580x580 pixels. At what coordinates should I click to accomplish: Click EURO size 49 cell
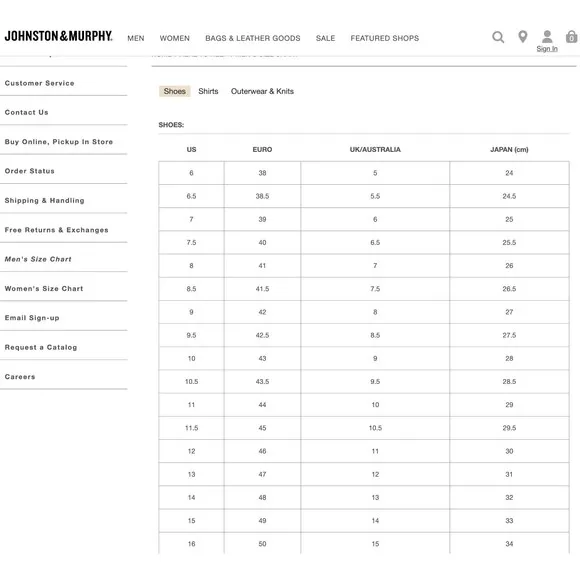[x=262, y=520]
